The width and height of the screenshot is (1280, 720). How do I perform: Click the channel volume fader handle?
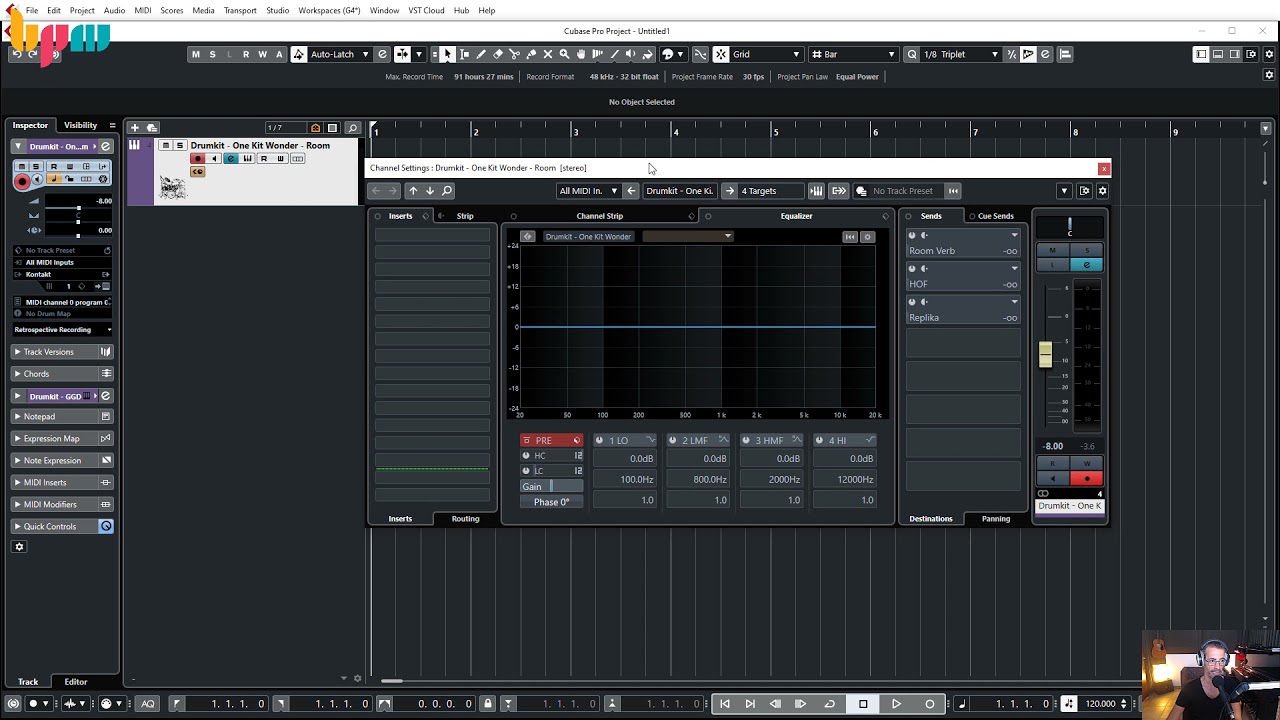1045,354
